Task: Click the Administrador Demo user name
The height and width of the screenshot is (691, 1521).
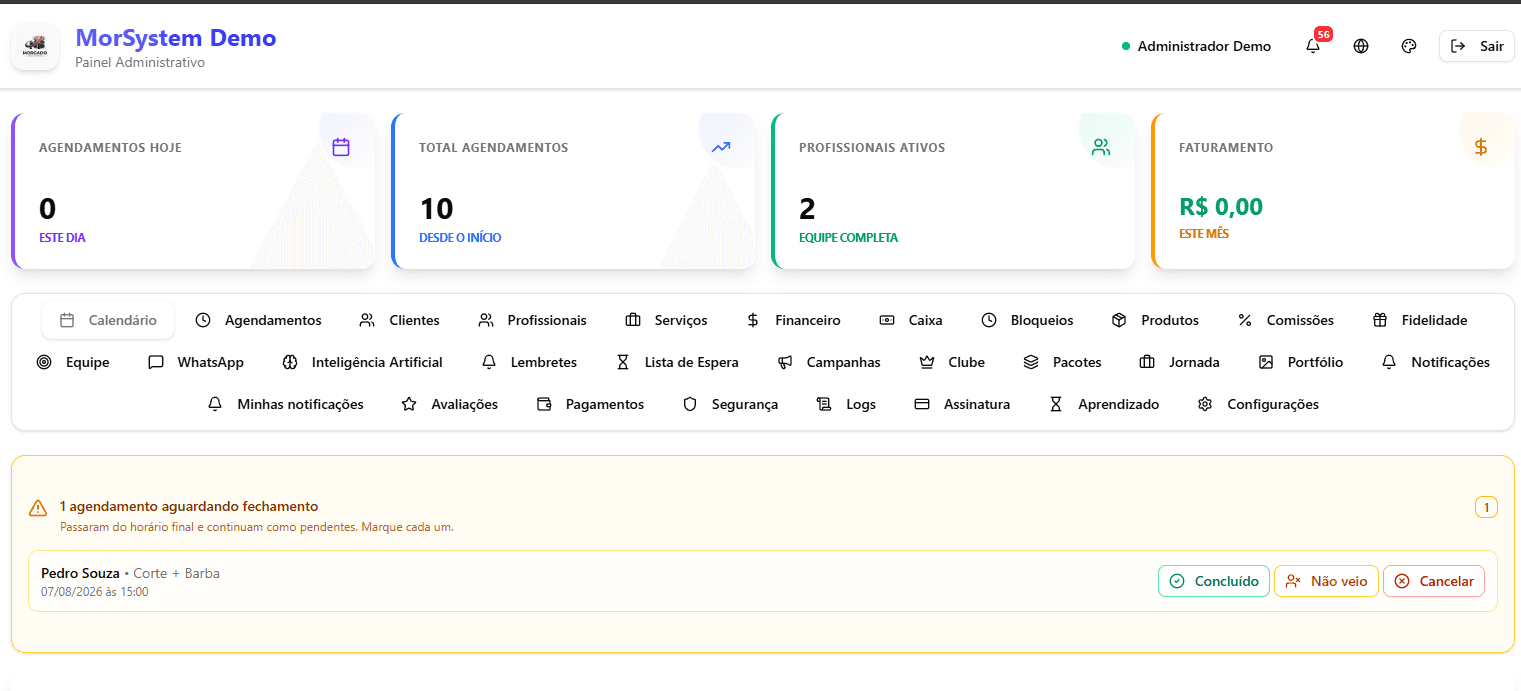Action: [x=1204, y=46]
